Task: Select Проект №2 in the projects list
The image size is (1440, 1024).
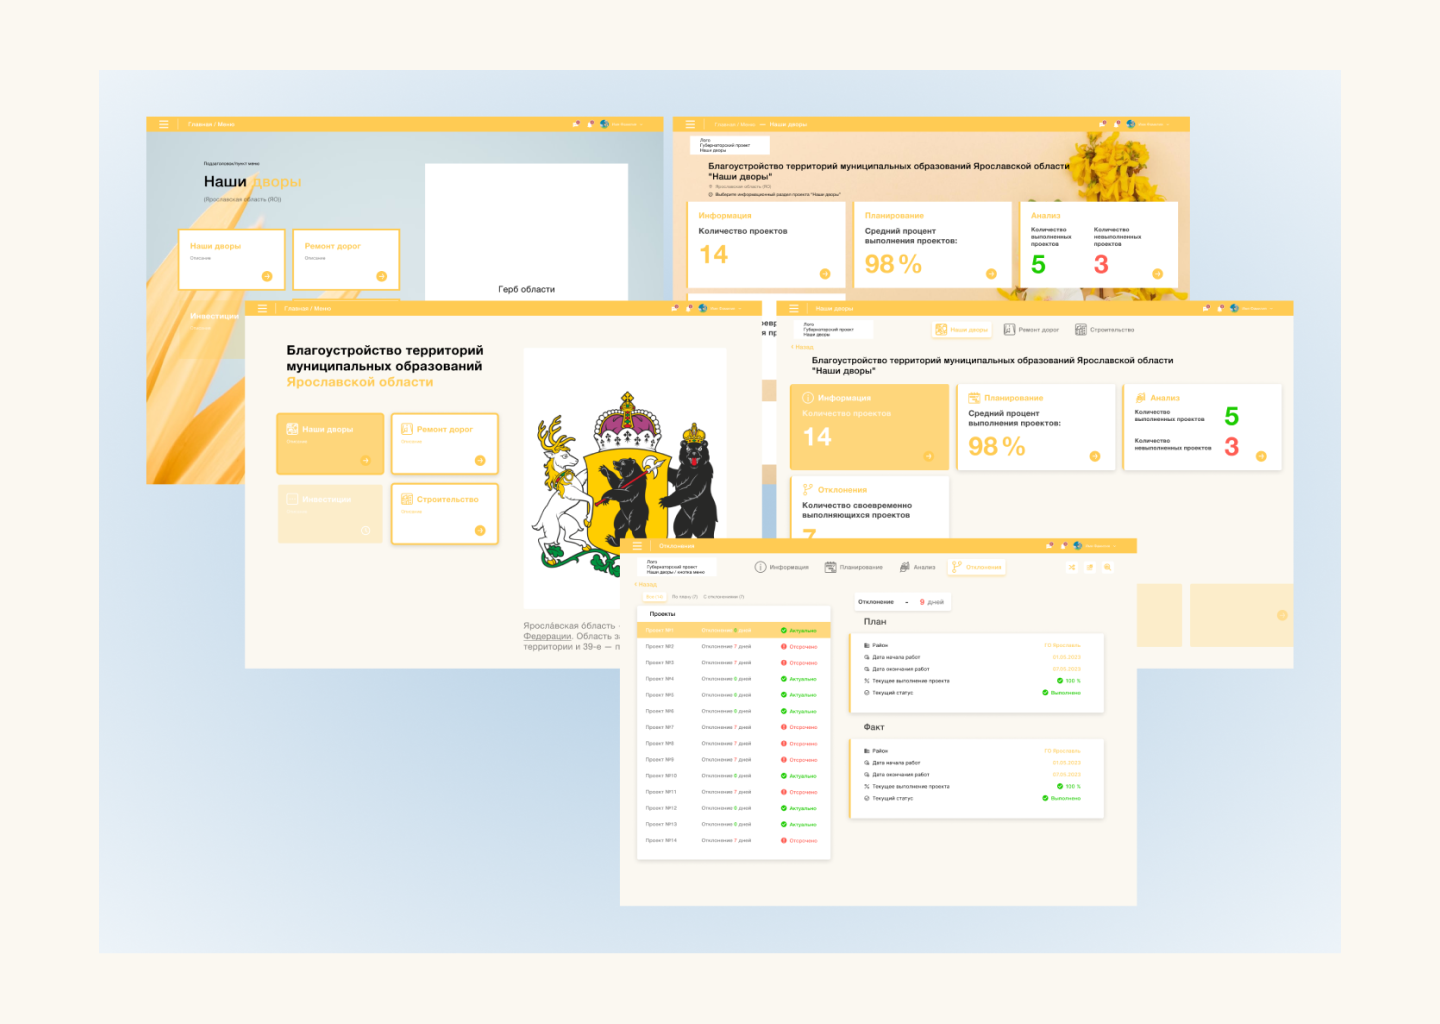Action: point(661,645)
